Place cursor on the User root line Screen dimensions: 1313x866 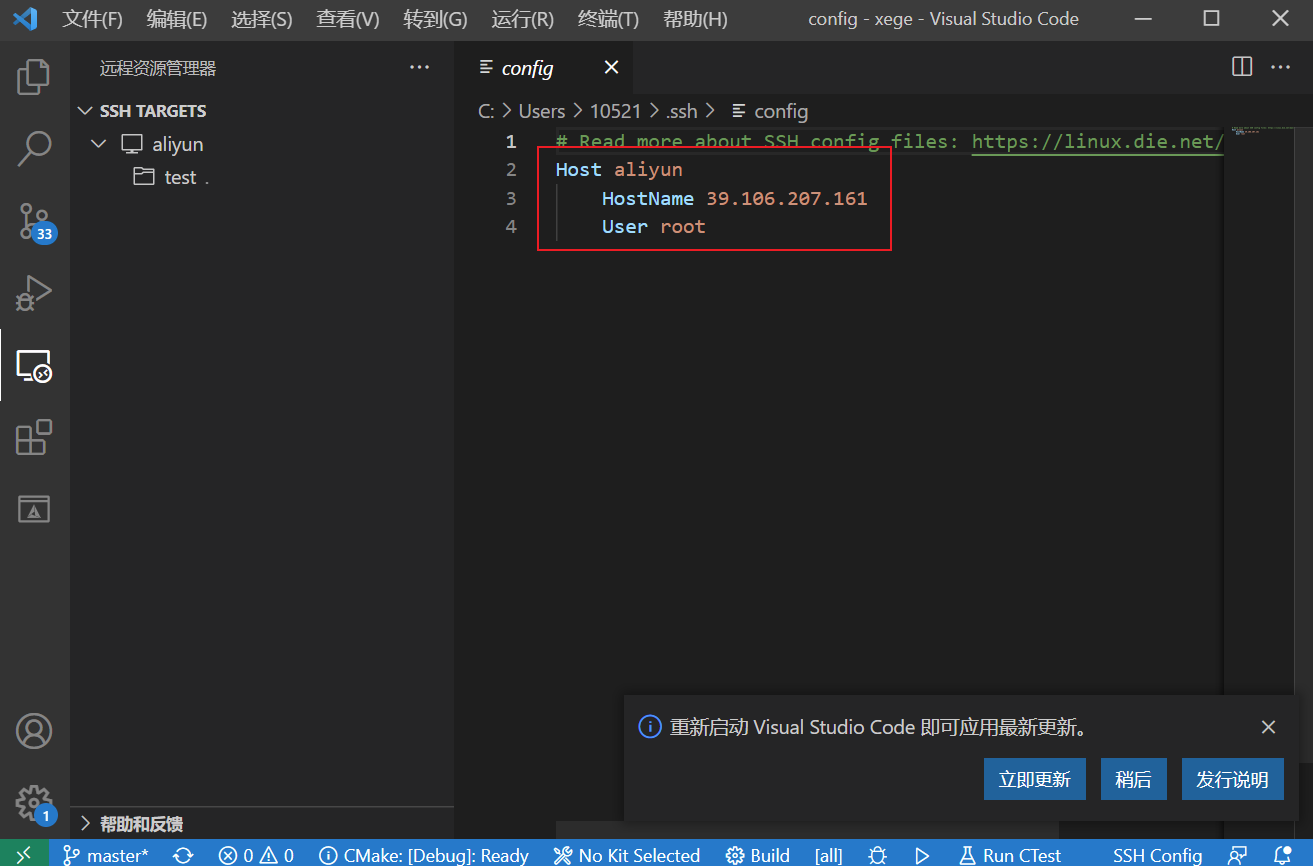653,226
